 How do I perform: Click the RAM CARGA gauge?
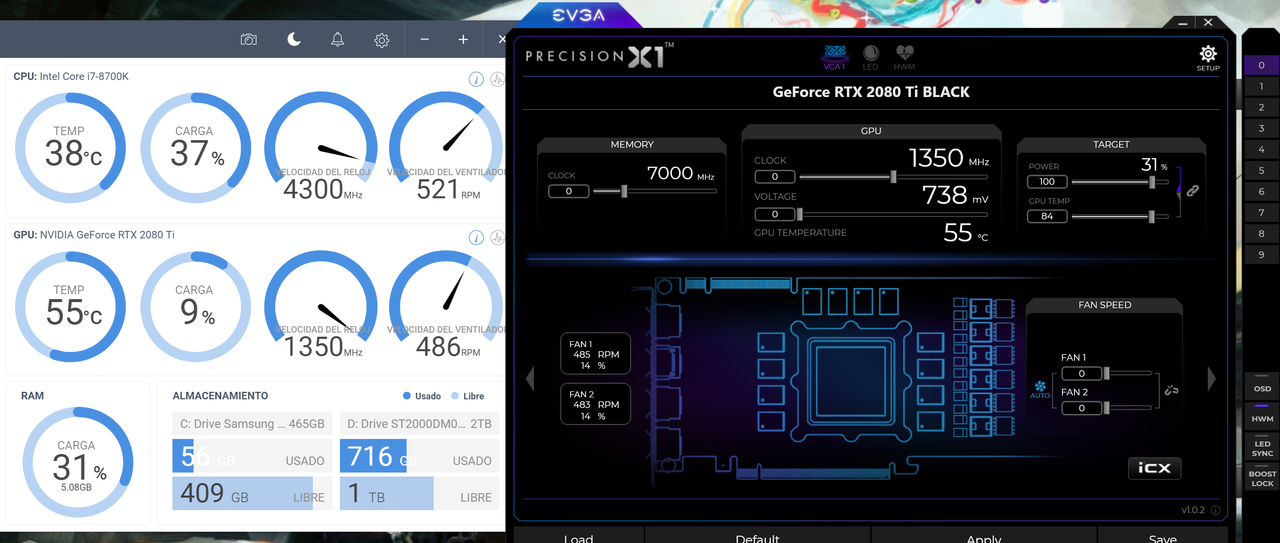[x=76, y=463]
